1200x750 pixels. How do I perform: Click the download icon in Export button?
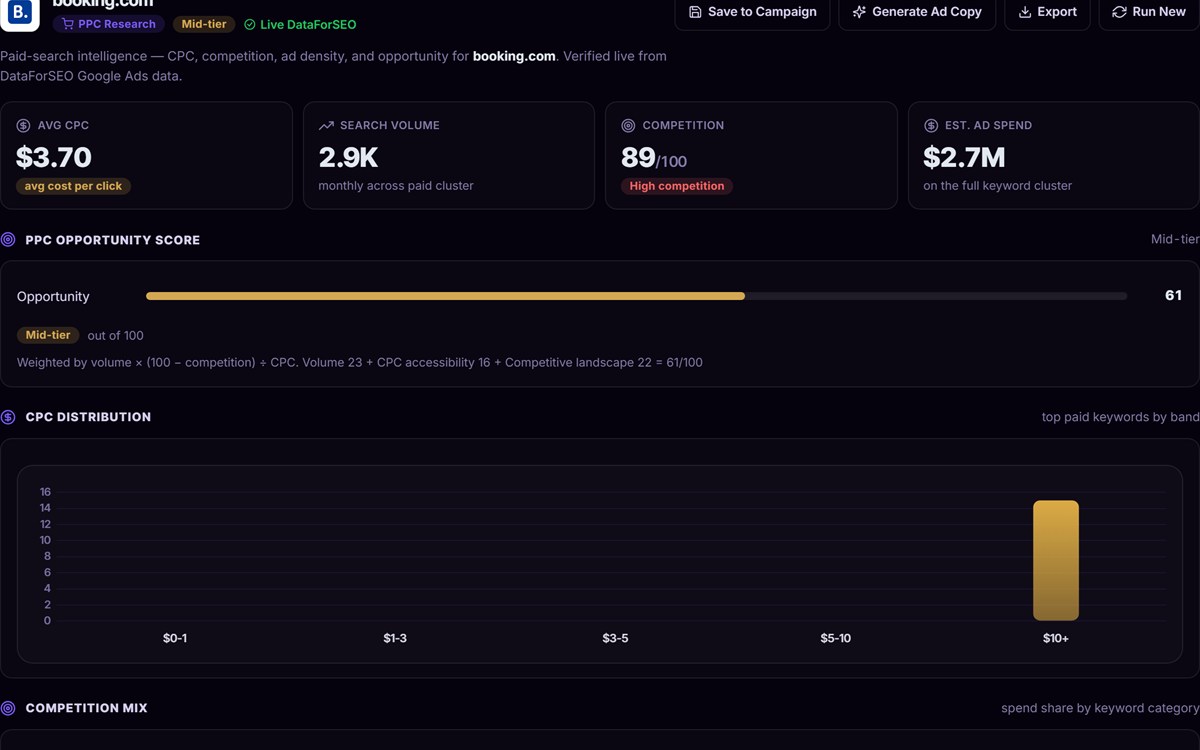tap(1025, 12)
